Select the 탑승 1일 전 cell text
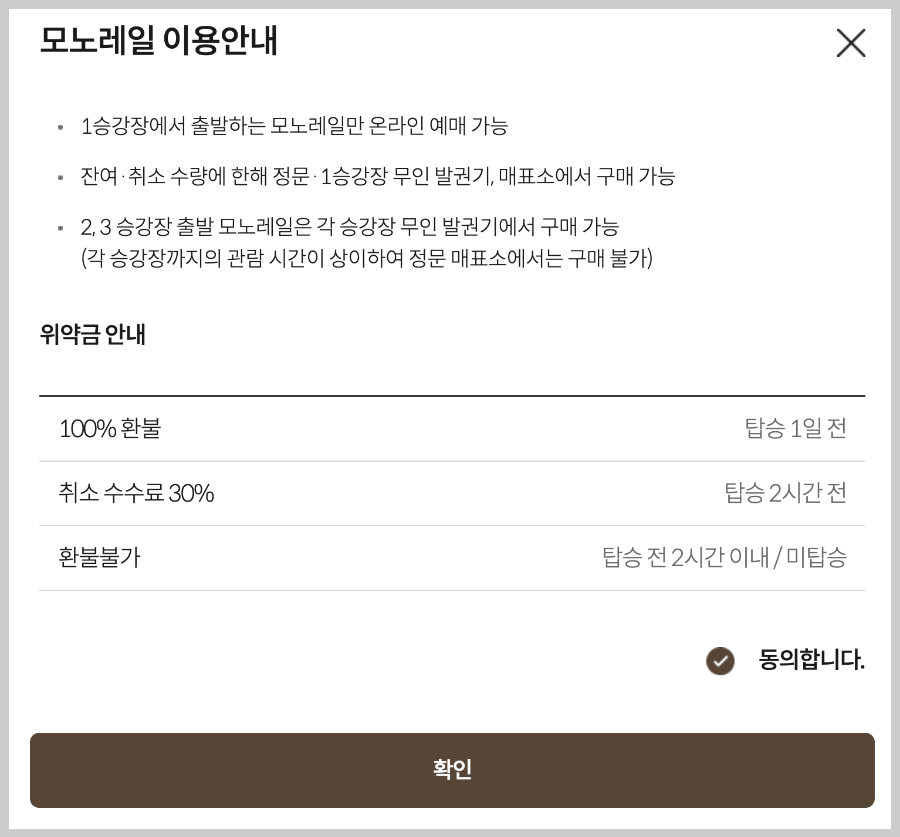The image size is (900, 837). [795, 427]
